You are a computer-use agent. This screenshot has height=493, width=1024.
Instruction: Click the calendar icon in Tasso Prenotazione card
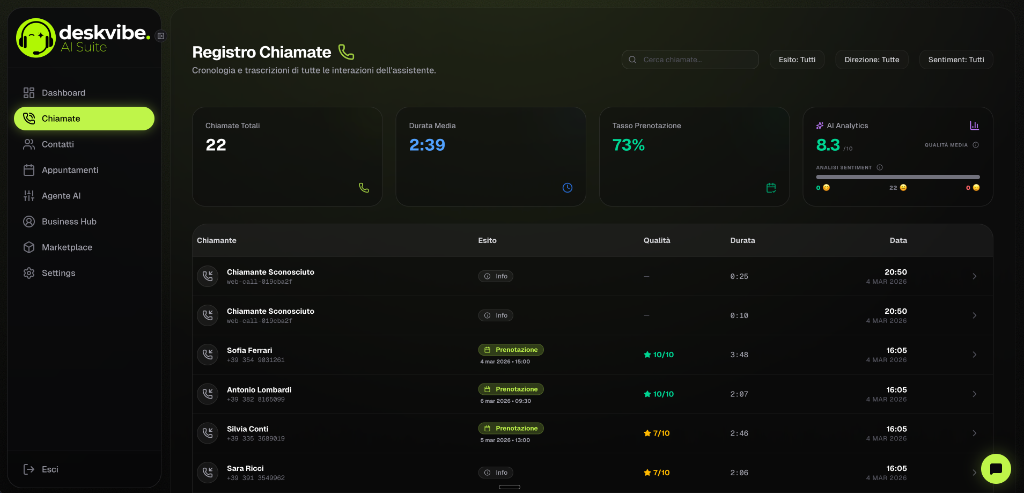pos(771,187)
